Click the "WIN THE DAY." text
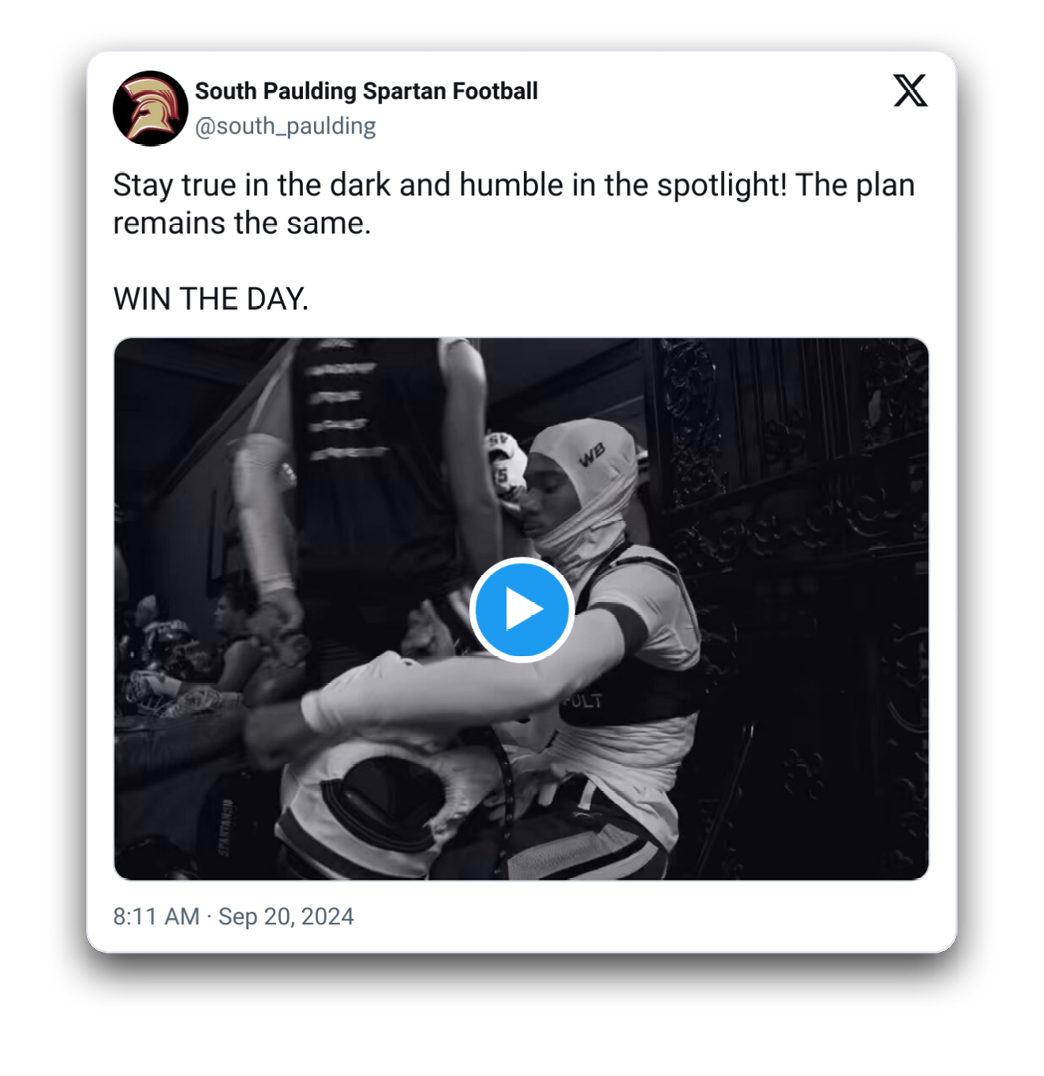Image resolution: width=1044 pixels, height=1076 pixels. [210, 298]
